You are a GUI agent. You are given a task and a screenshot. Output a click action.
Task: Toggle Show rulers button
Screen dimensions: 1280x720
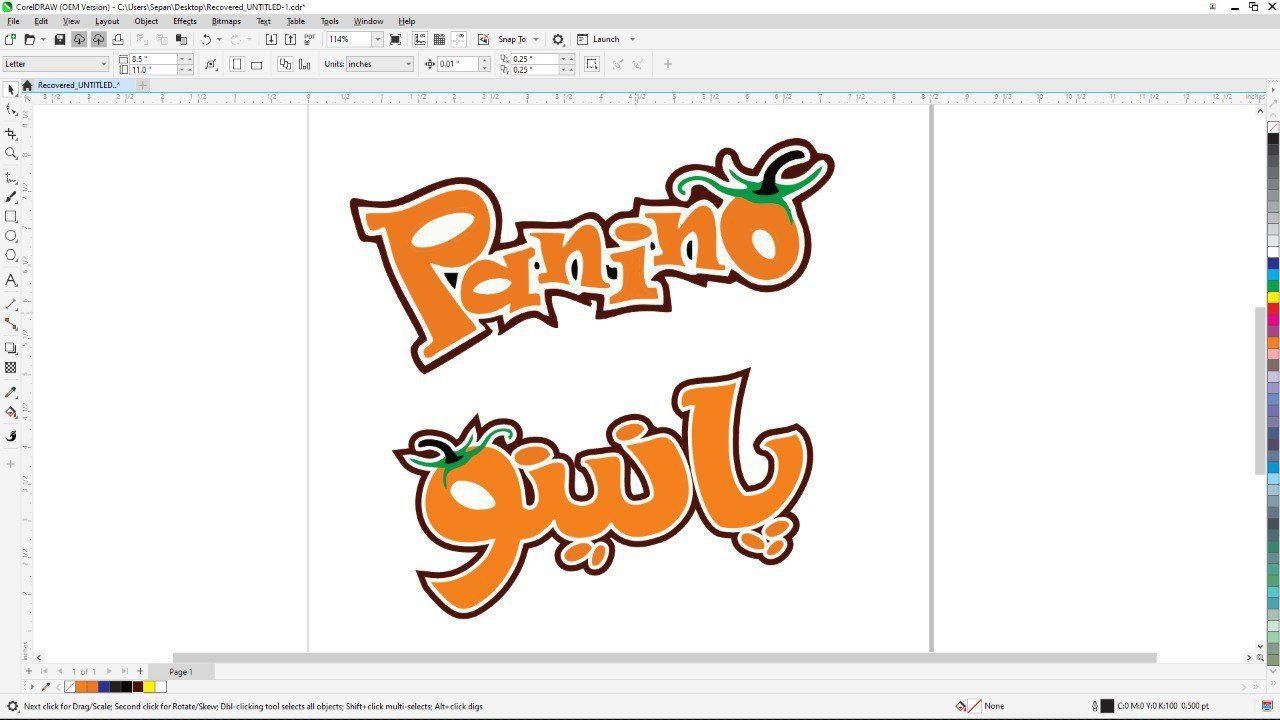pos(420,39)
